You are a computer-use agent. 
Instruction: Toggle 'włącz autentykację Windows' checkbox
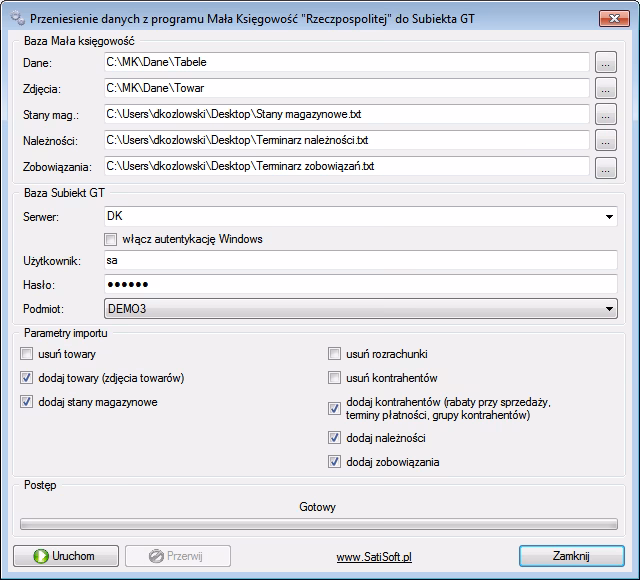111,240
